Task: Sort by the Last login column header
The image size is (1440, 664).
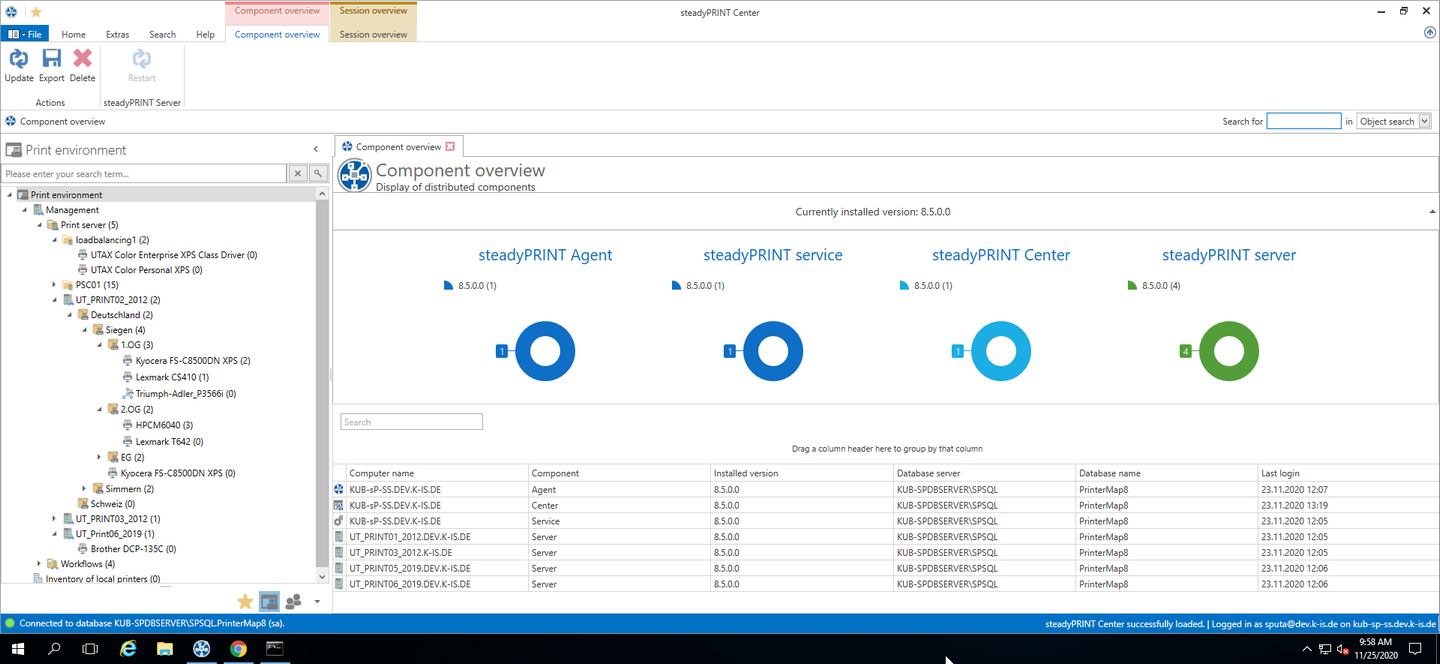Action: point(1348,473)
